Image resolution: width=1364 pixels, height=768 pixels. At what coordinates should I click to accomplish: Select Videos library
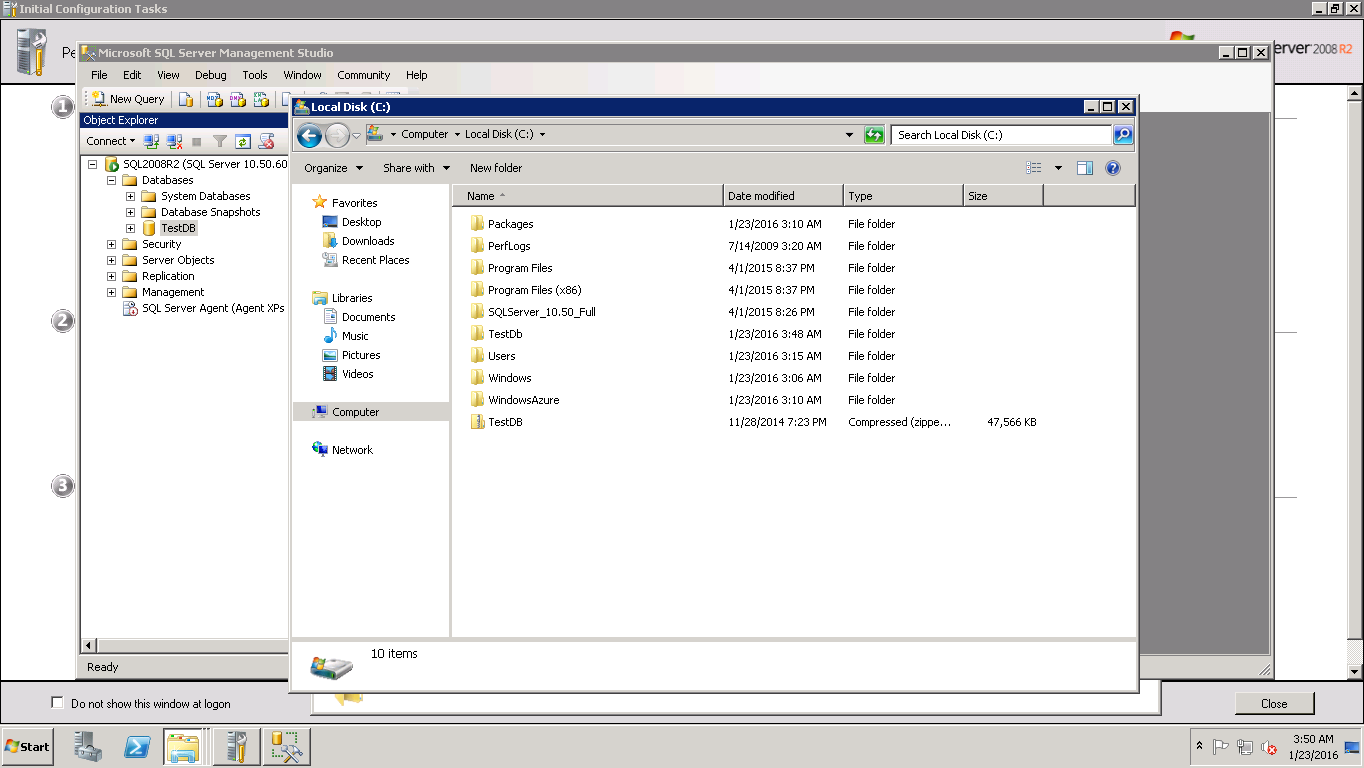pyautogui.click(x=348, y=374)
